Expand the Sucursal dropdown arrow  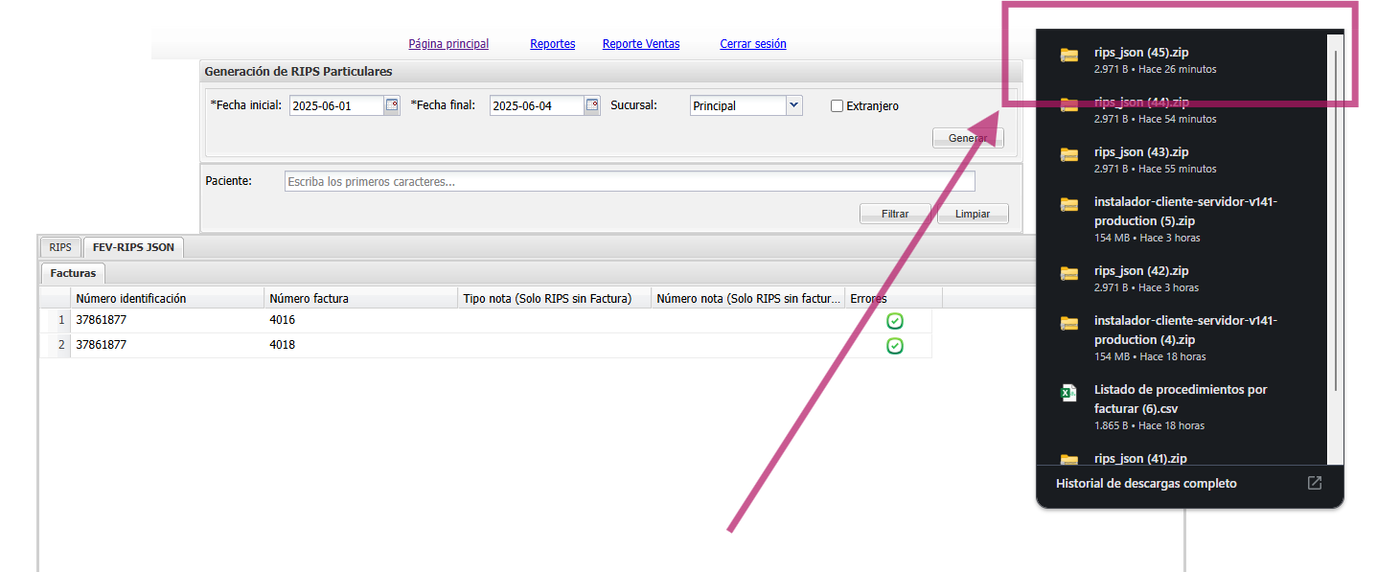click(x=793, y=105)
